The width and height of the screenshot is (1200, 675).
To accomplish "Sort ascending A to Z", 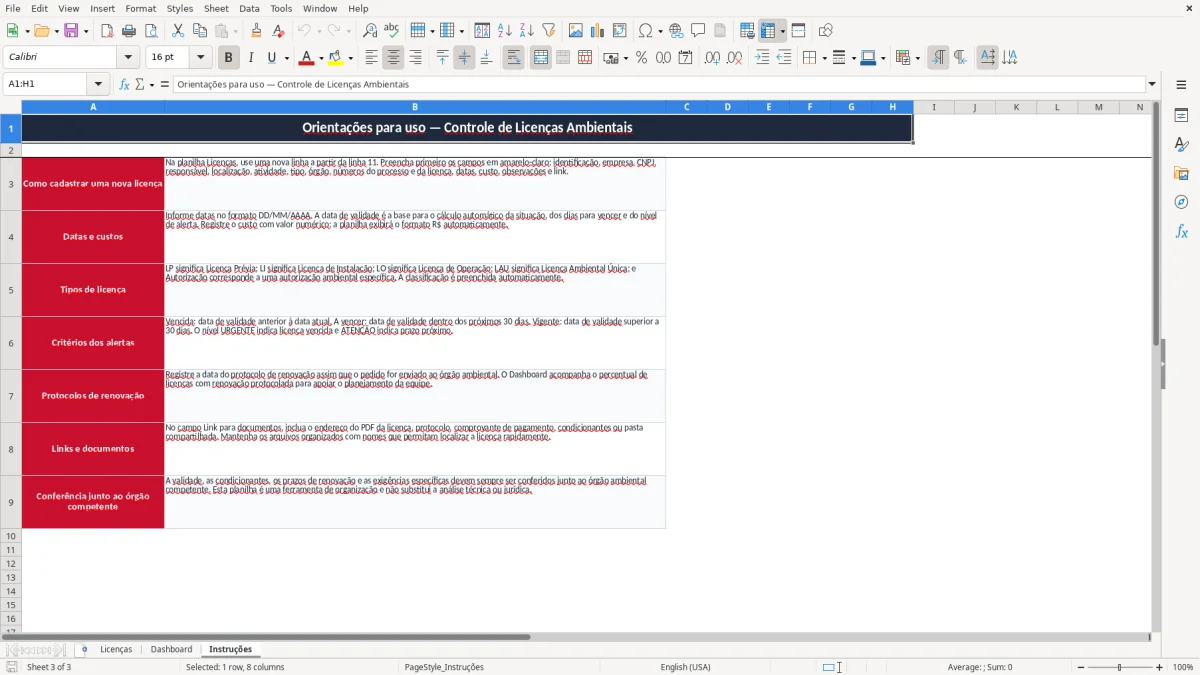I will tap(504, 31).
